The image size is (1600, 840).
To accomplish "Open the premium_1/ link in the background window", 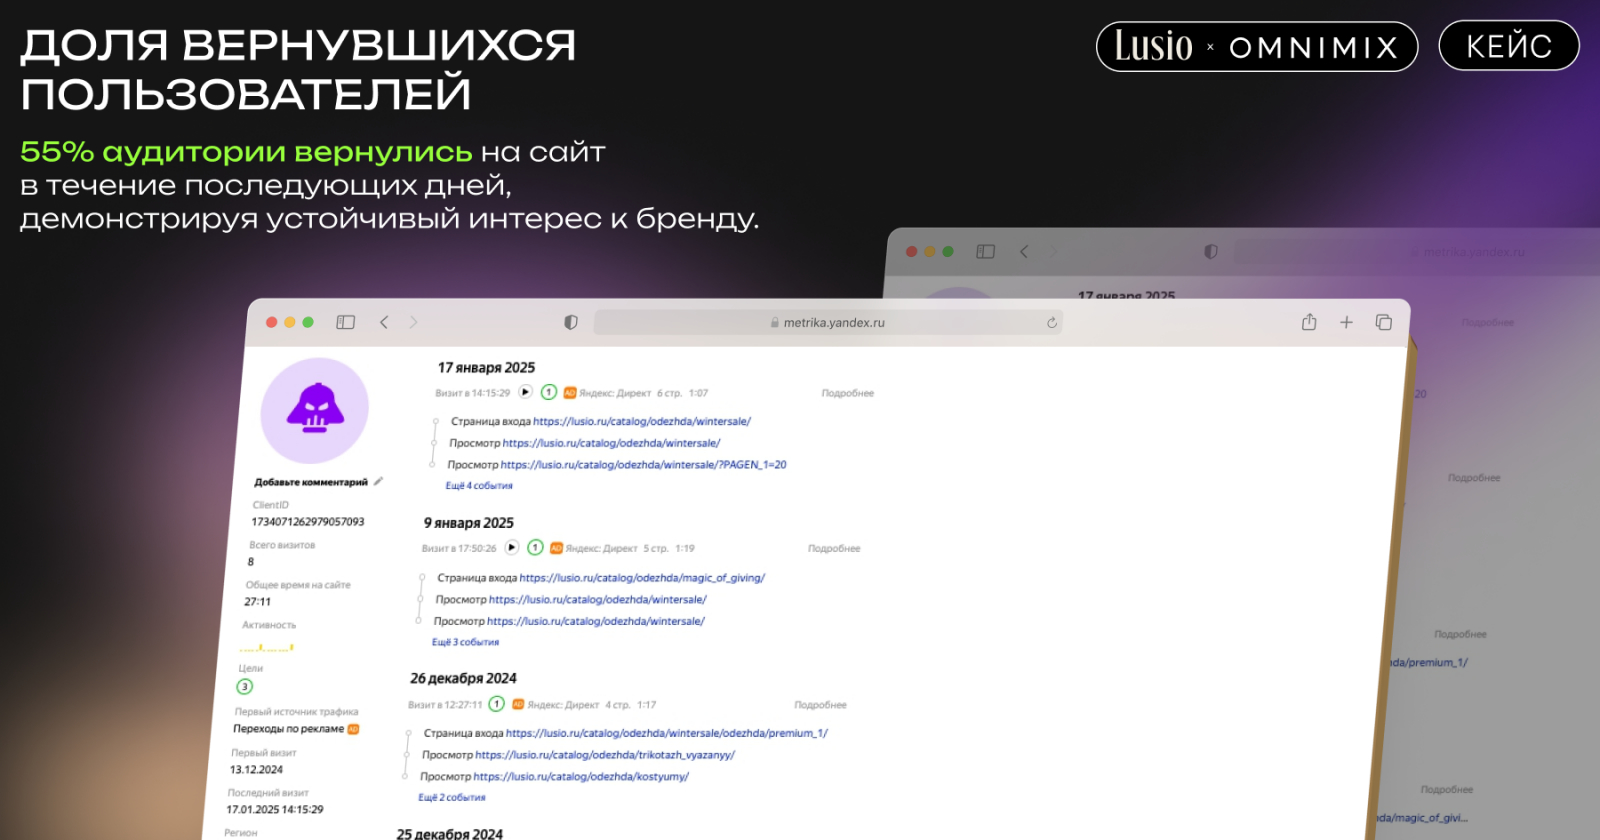I will pyautogui.click(x=1428, y=663).
